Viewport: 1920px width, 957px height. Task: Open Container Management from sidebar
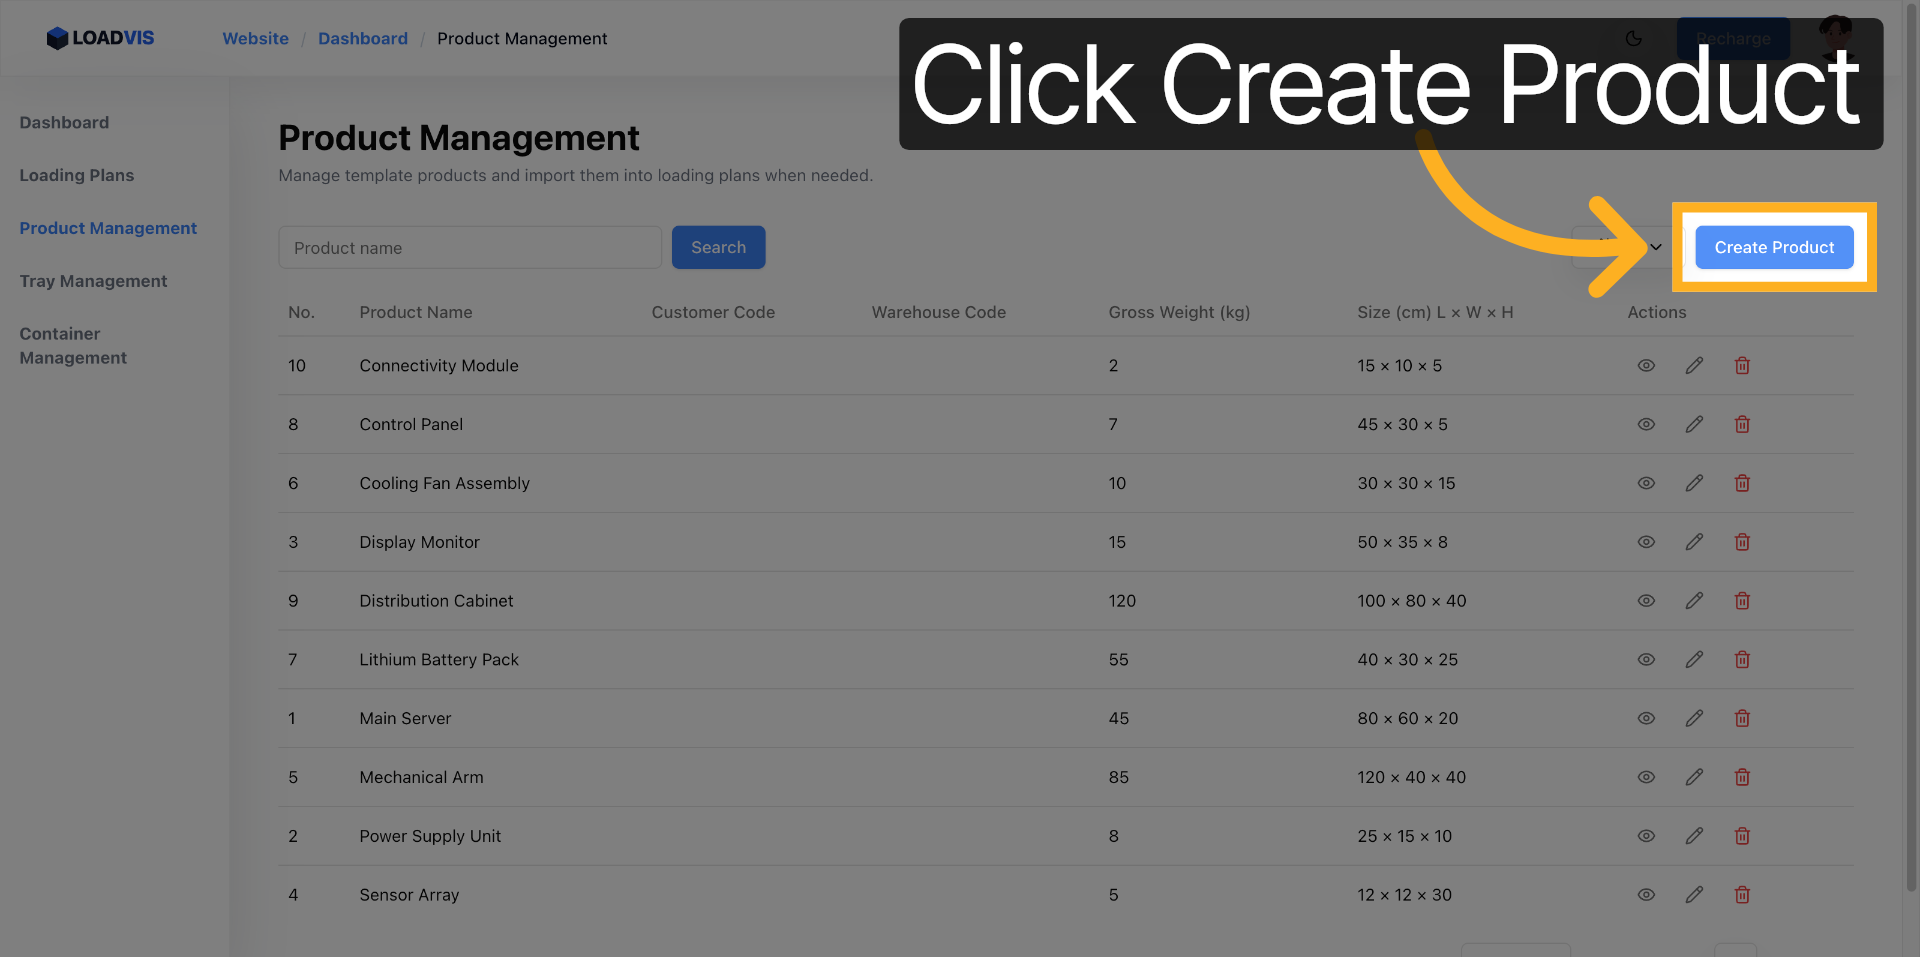73,346
